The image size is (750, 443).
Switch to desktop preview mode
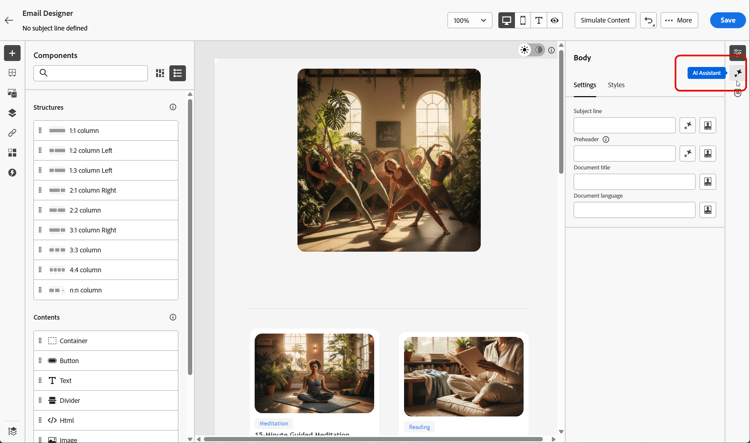(507, 21)
